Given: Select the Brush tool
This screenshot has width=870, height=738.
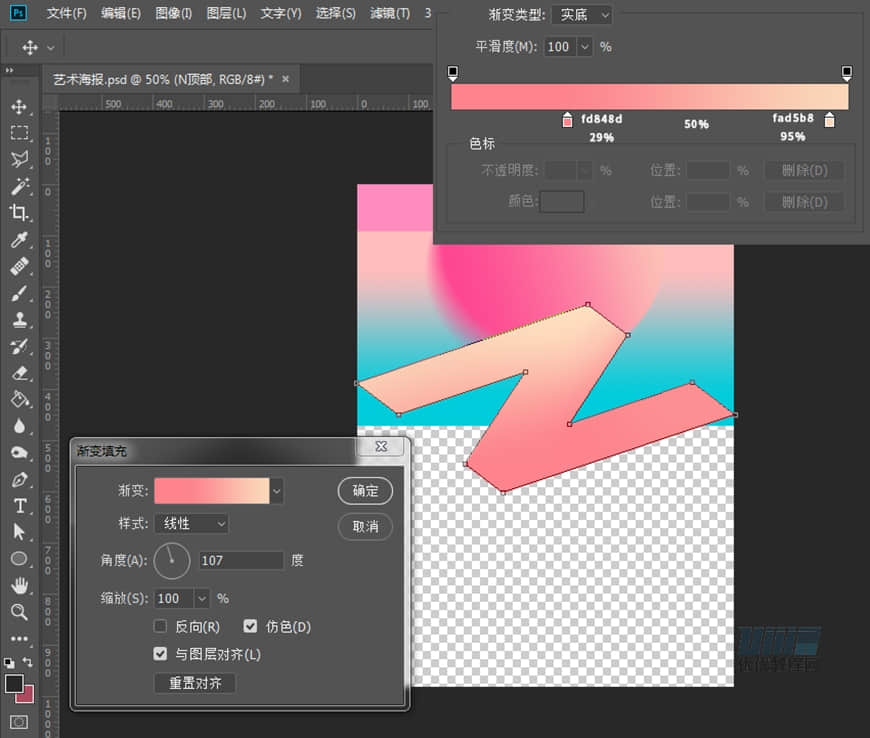Looking at the screenshot, I should pos(19,293).
